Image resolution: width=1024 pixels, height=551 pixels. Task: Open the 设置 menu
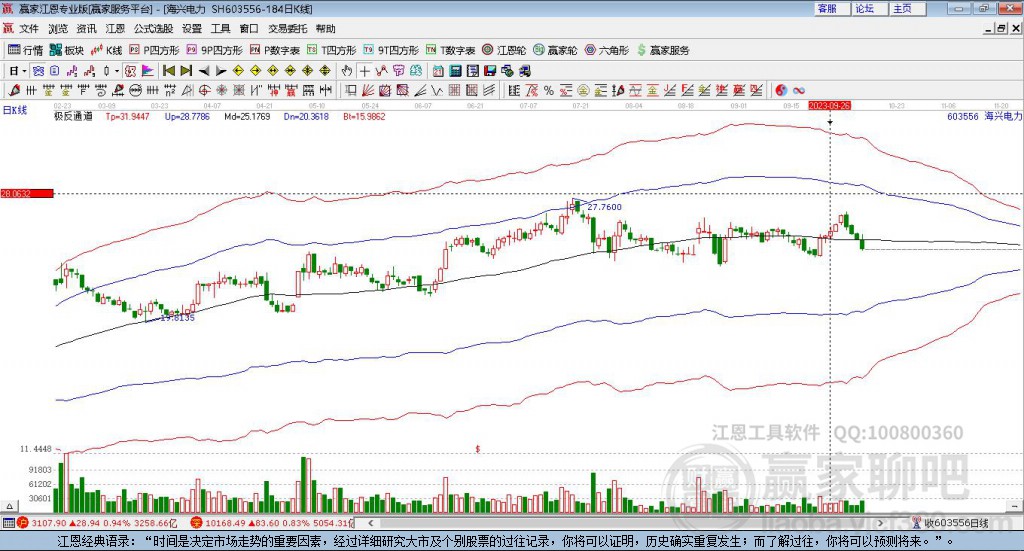click(192, 29)
